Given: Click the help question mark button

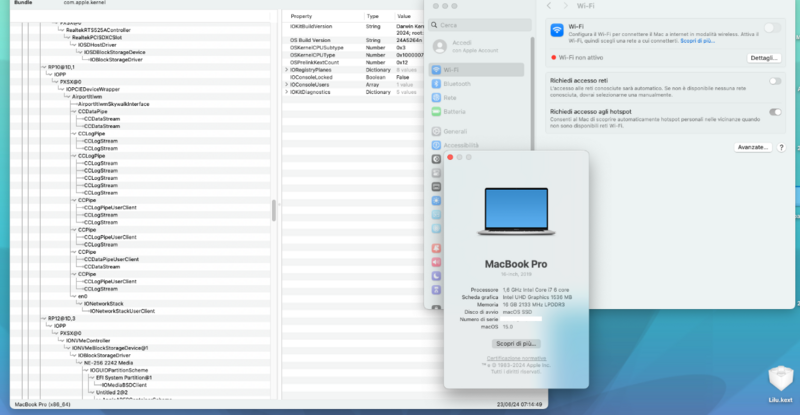Looking at the screenshot, I should pos(780,147).
